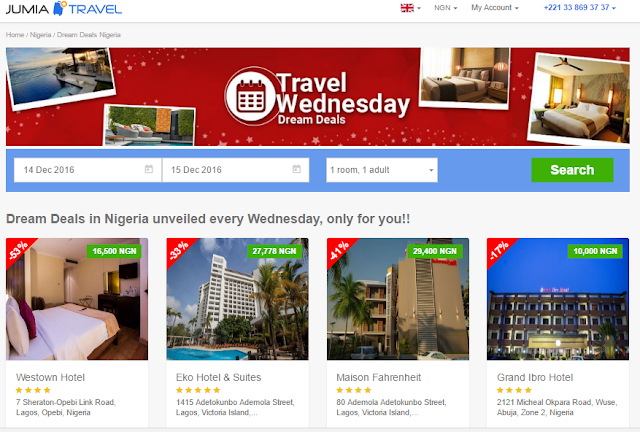
Task: Open the My Account dropdown
Action: coord(495,8)
